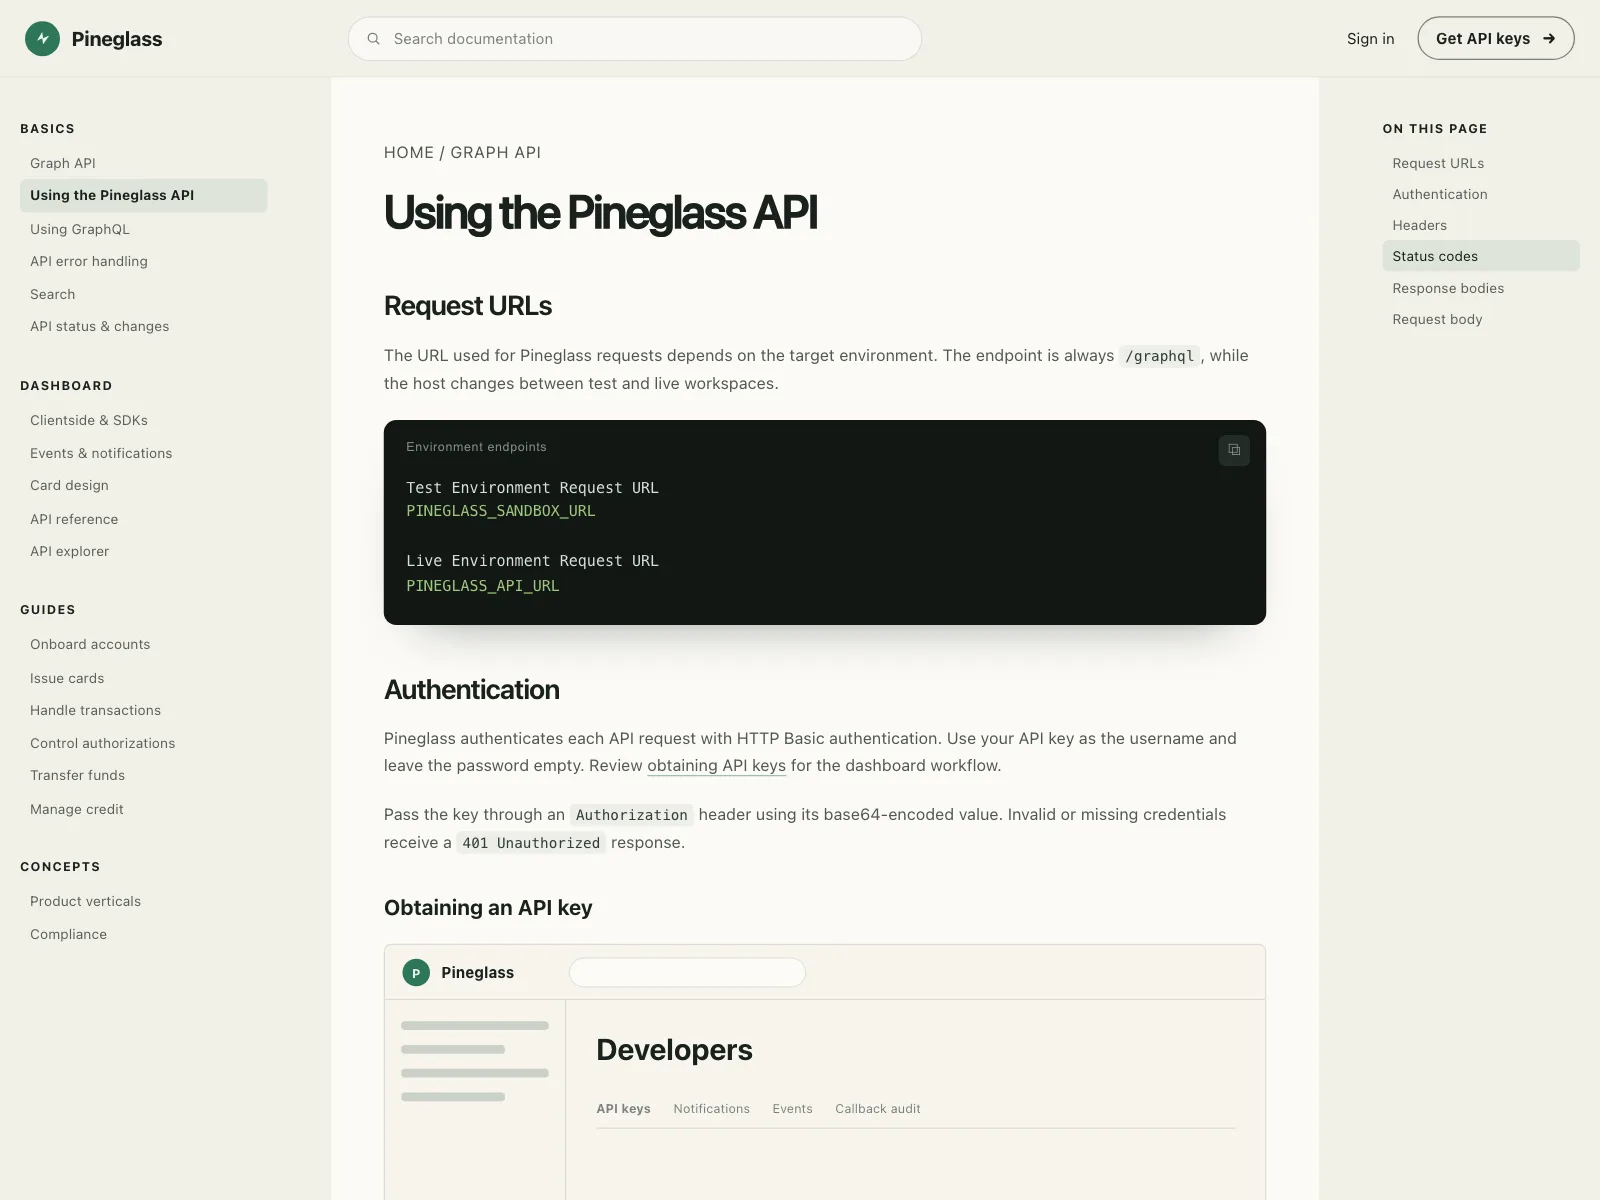
Task: Click the 401 Unauthorized inline code
Action: tap(531, 843)
